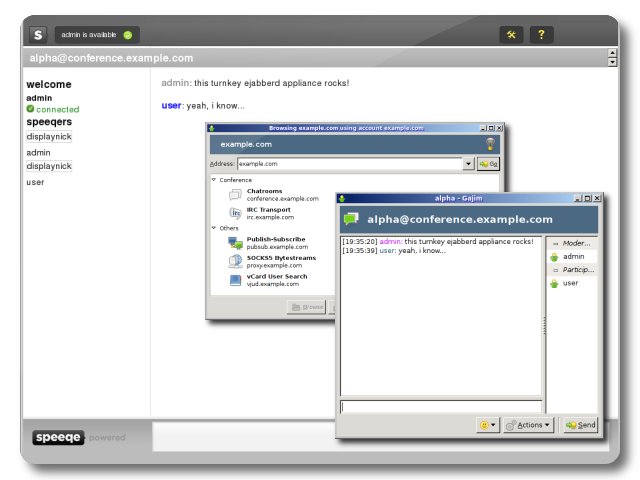Select the Chatrooms service icon
640x480 pixels.
point(235,195)
